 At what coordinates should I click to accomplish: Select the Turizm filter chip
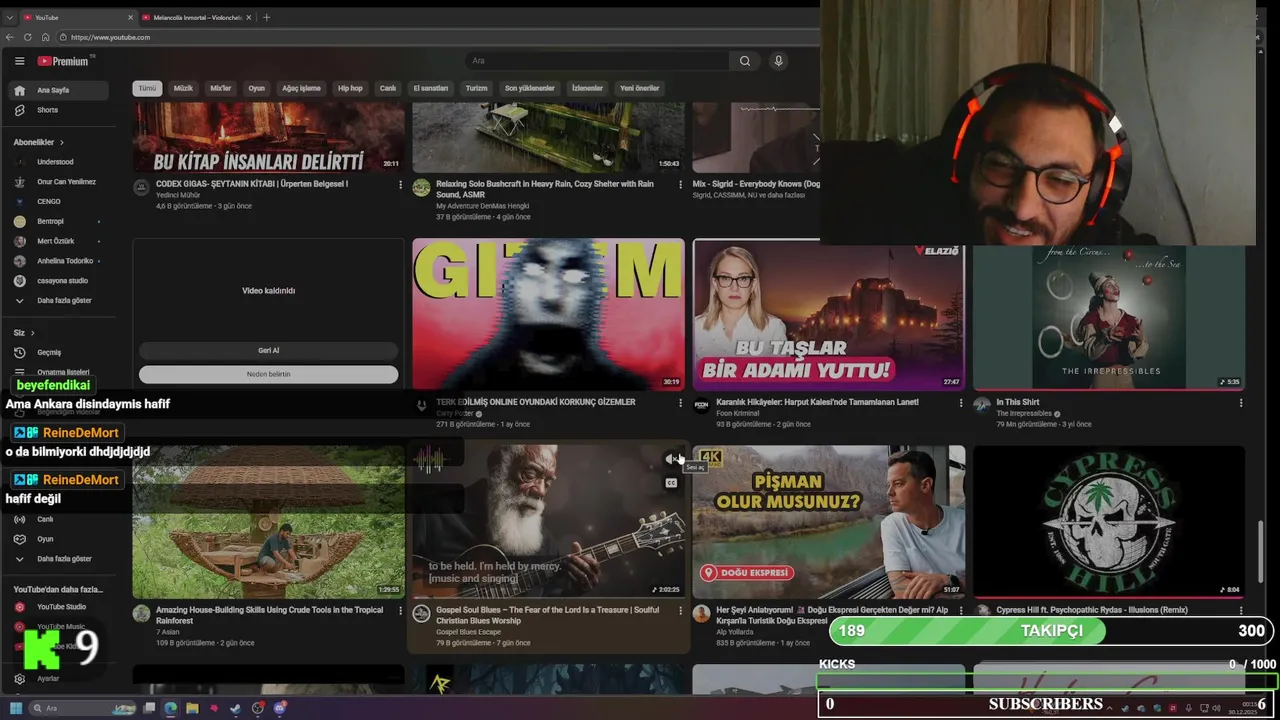tap(477, 88)
